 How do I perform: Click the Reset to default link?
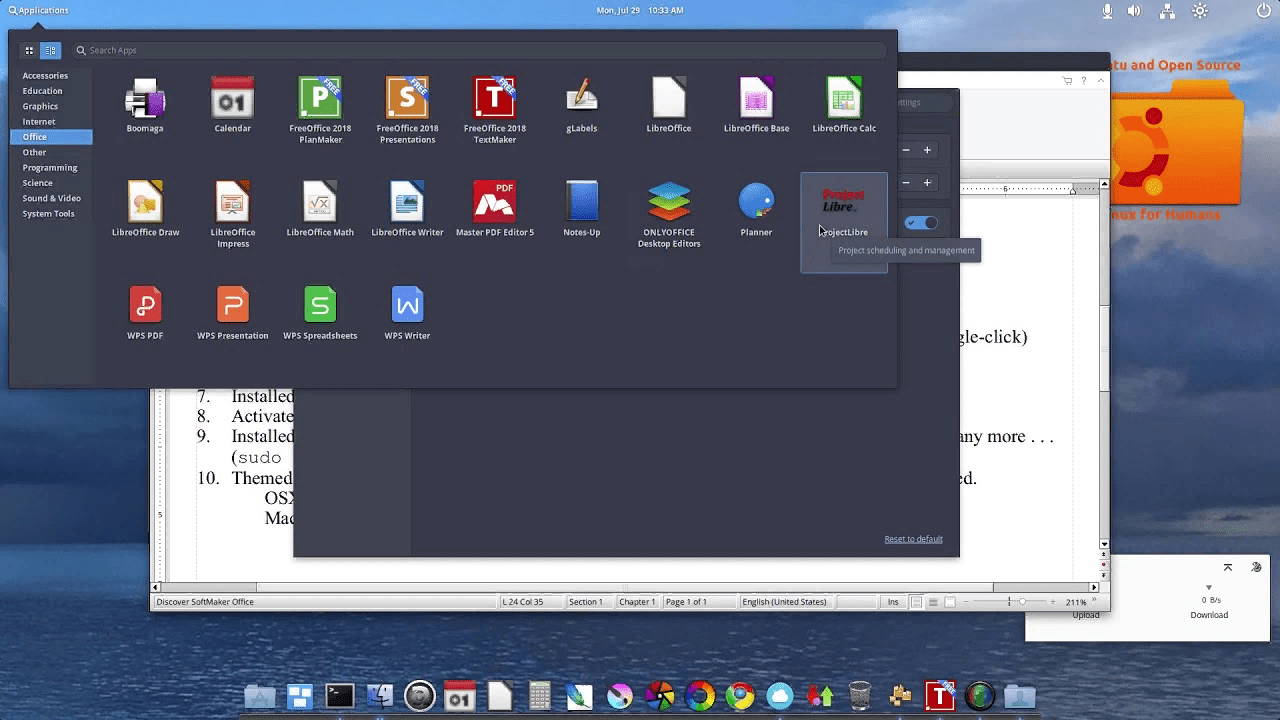coord(913,539)
